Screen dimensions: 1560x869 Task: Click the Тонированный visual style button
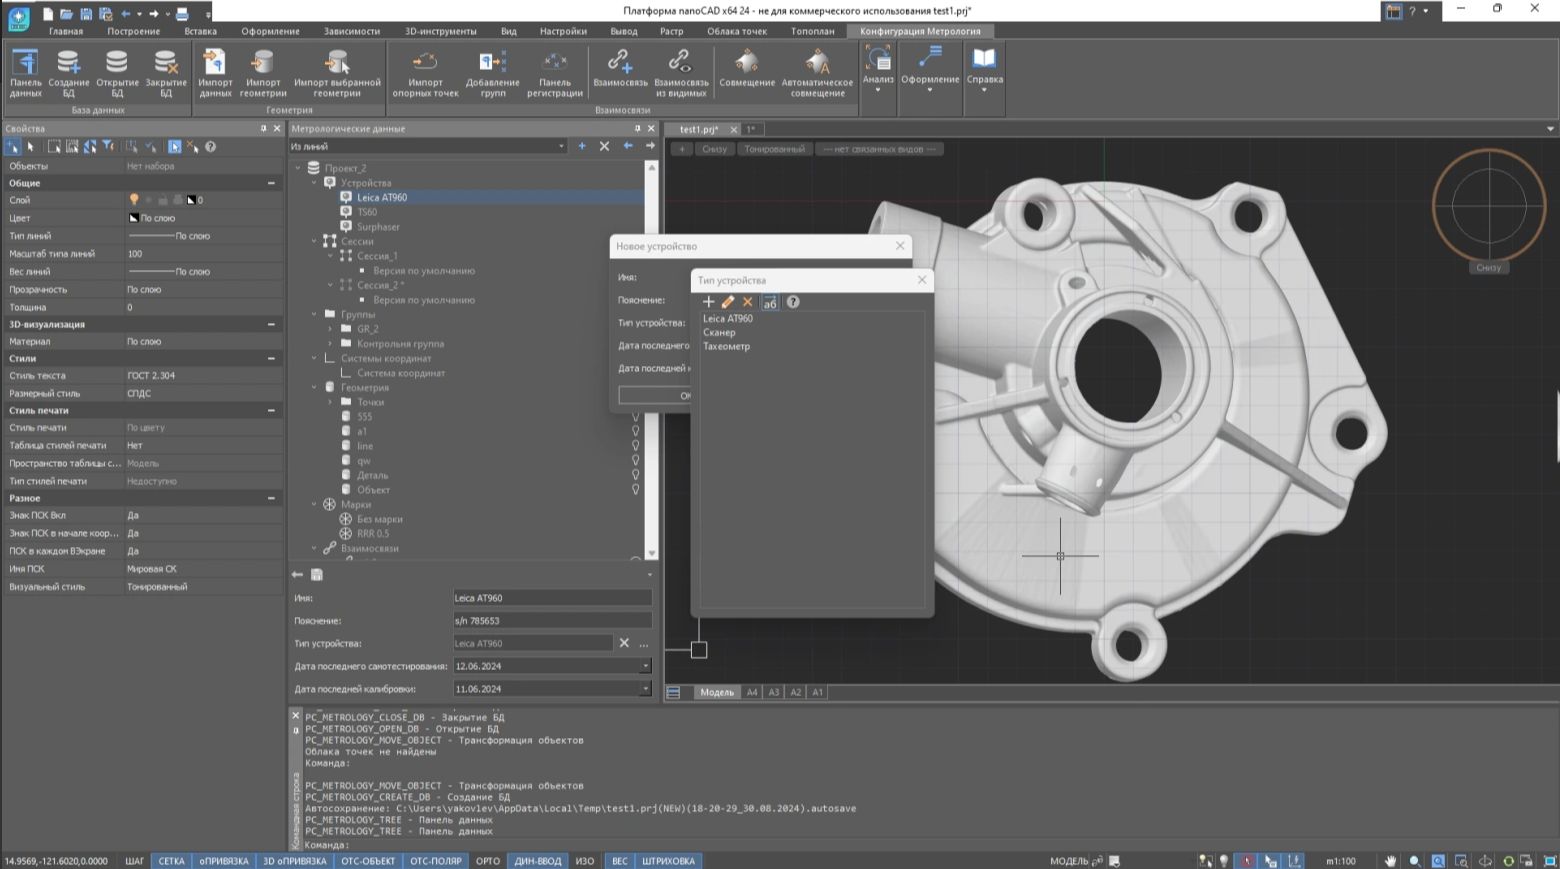pyautogui.click(x=774, y=149)
